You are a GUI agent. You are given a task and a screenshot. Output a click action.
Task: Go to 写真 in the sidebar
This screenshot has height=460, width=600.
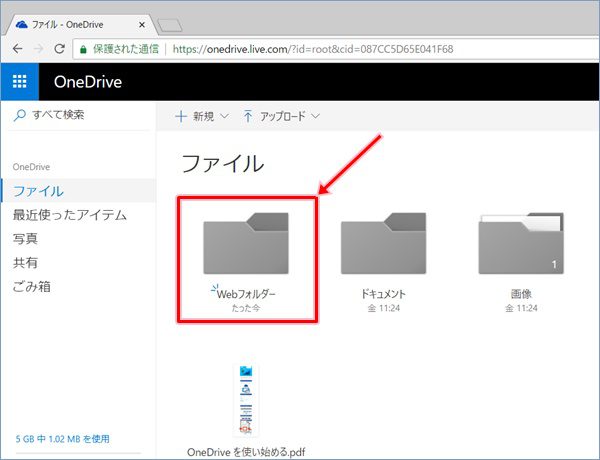coord(25,238)
